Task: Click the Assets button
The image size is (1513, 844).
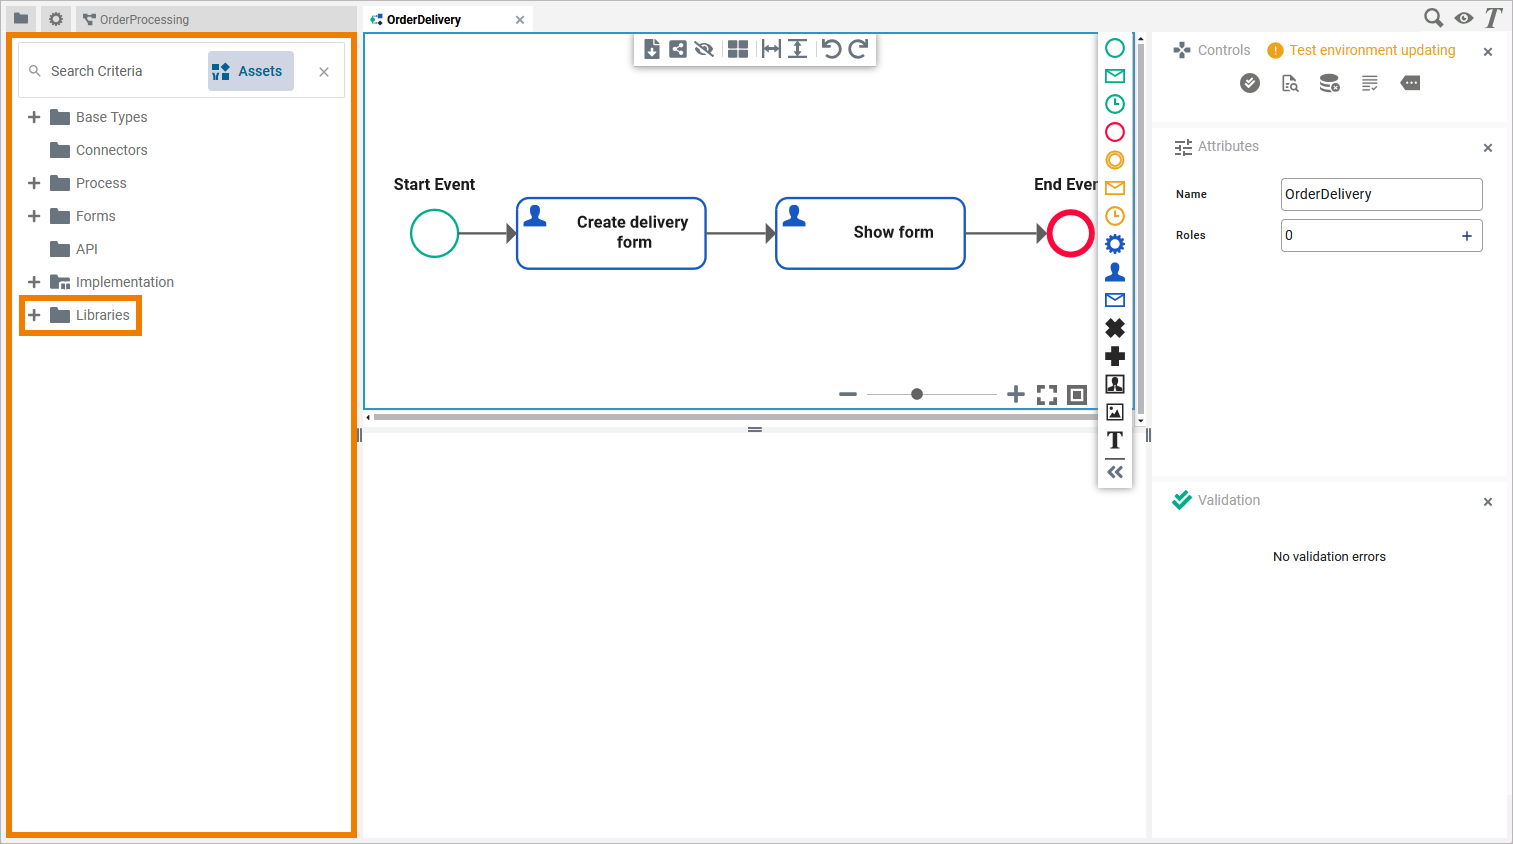Action: point(250,71)
